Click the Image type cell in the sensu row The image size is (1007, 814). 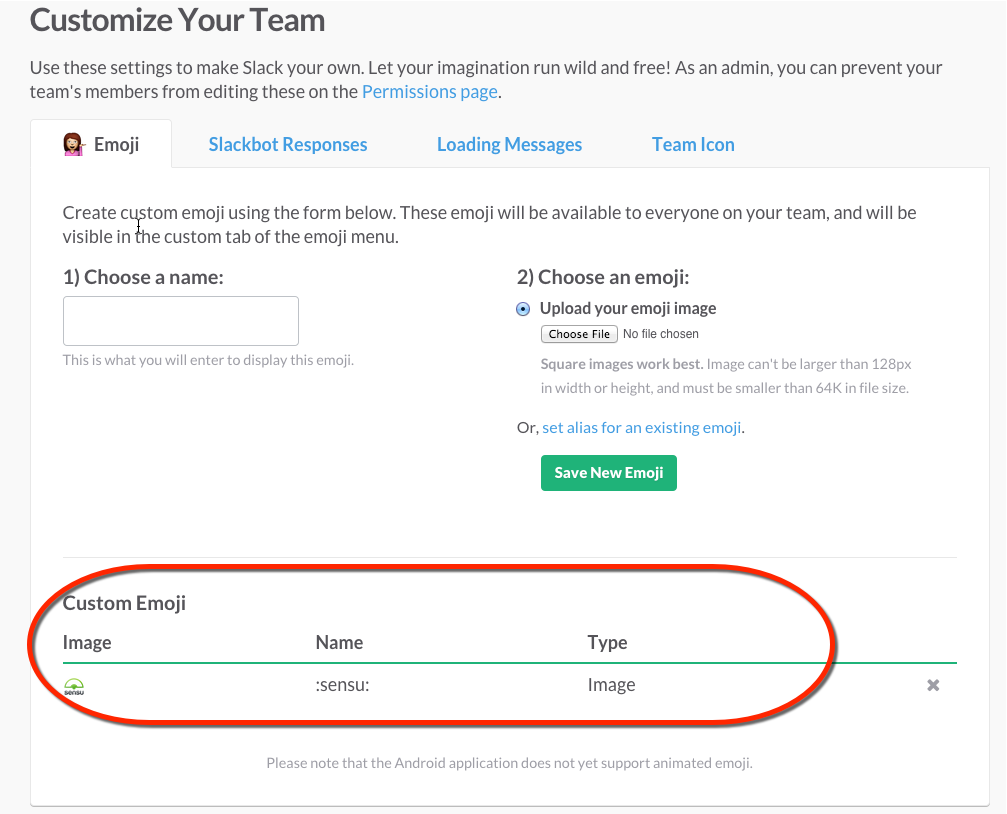coord(611,685)
